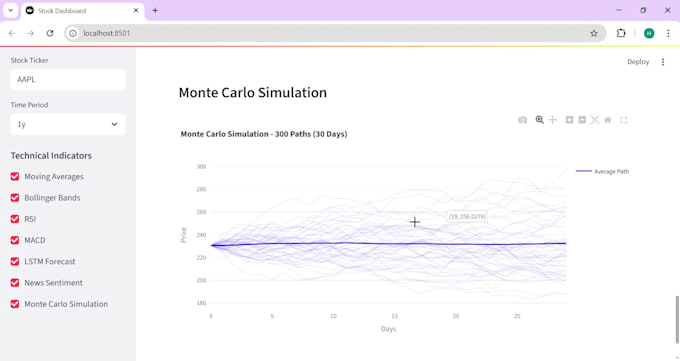680x361 pixels.
Task: Open the Chrome three-dot menu
Action: click(668, 33)
